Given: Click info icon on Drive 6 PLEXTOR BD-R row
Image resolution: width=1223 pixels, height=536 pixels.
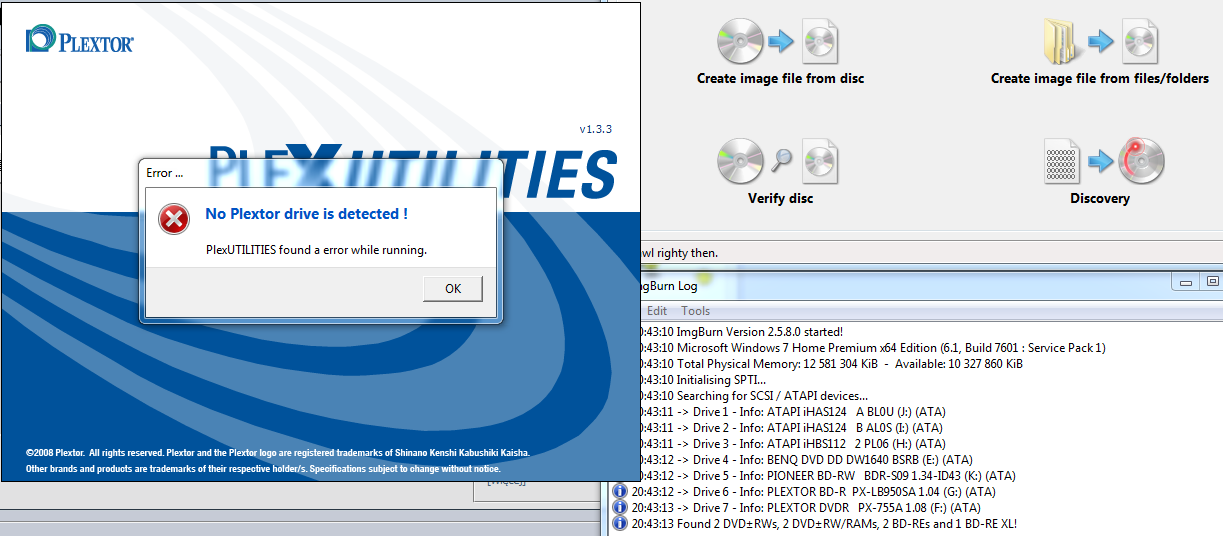Looking at the screenshot, I should [619, 492].
